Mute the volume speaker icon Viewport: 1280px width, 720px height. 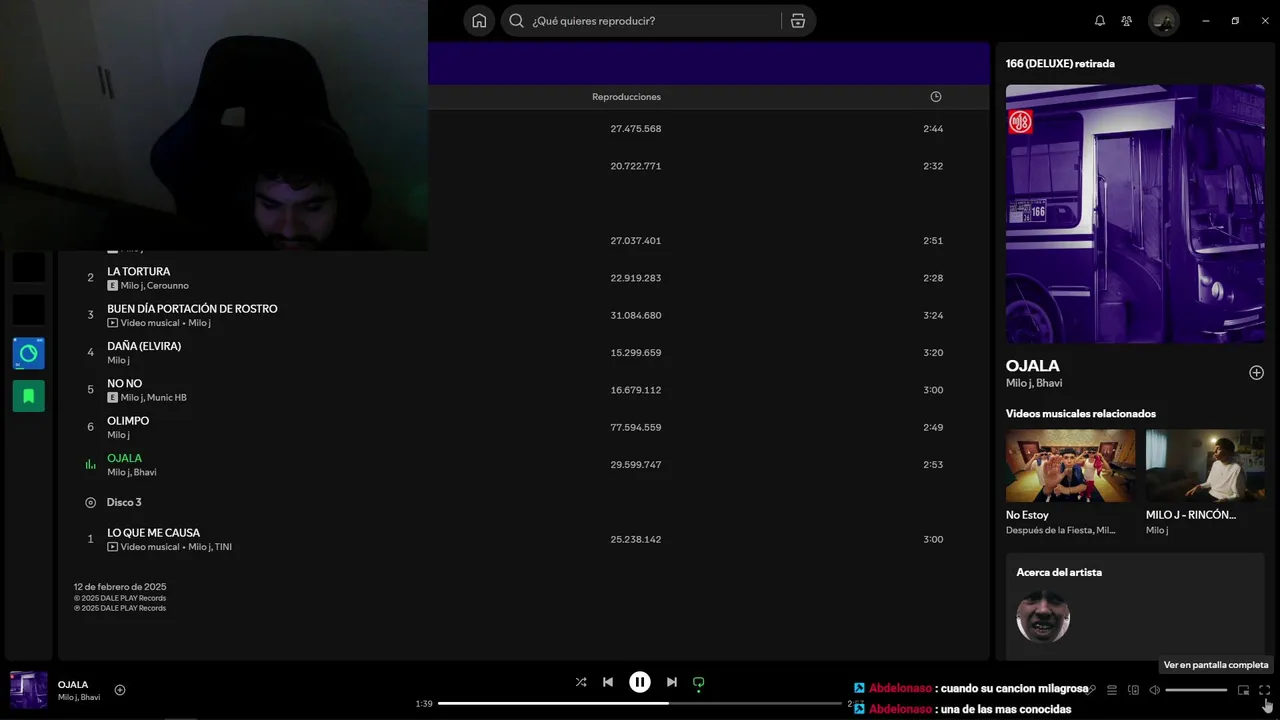pyautogui.click(x=1154, y=690)
